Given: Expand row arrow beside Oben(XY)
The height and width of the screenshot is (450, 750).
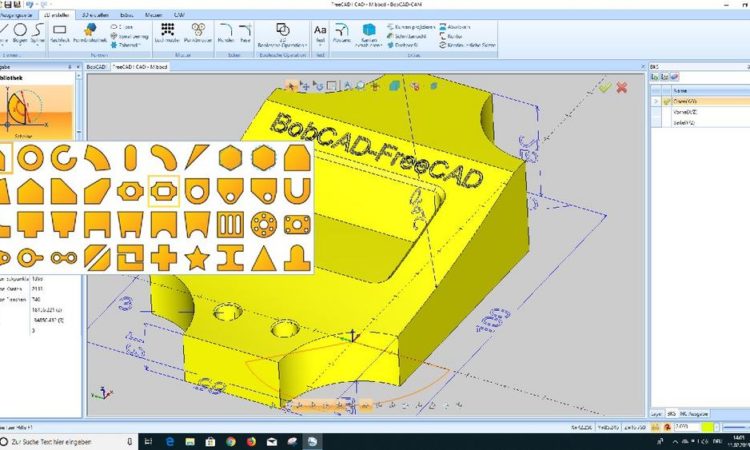Looking at the screenshot, I should 656,101.
